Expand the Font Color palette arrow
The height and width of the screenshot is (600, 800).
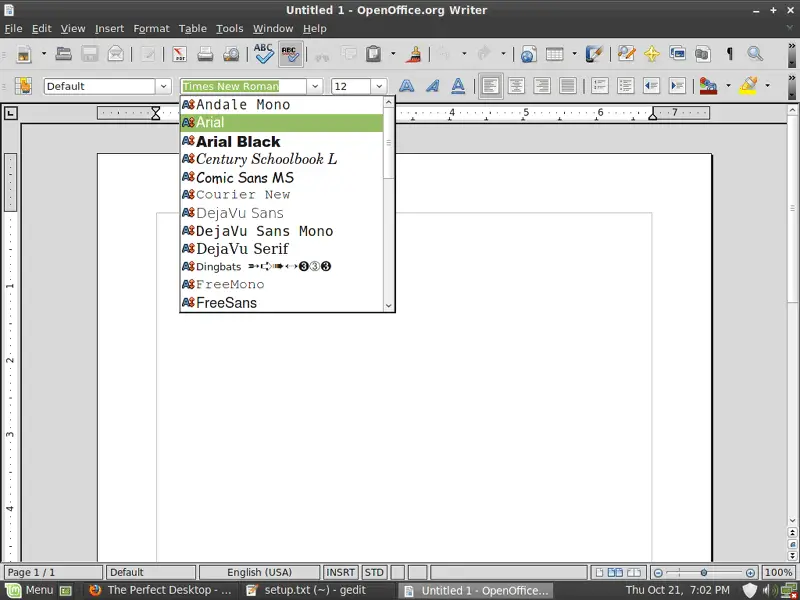pyautogui.click(x=728, y=86)
